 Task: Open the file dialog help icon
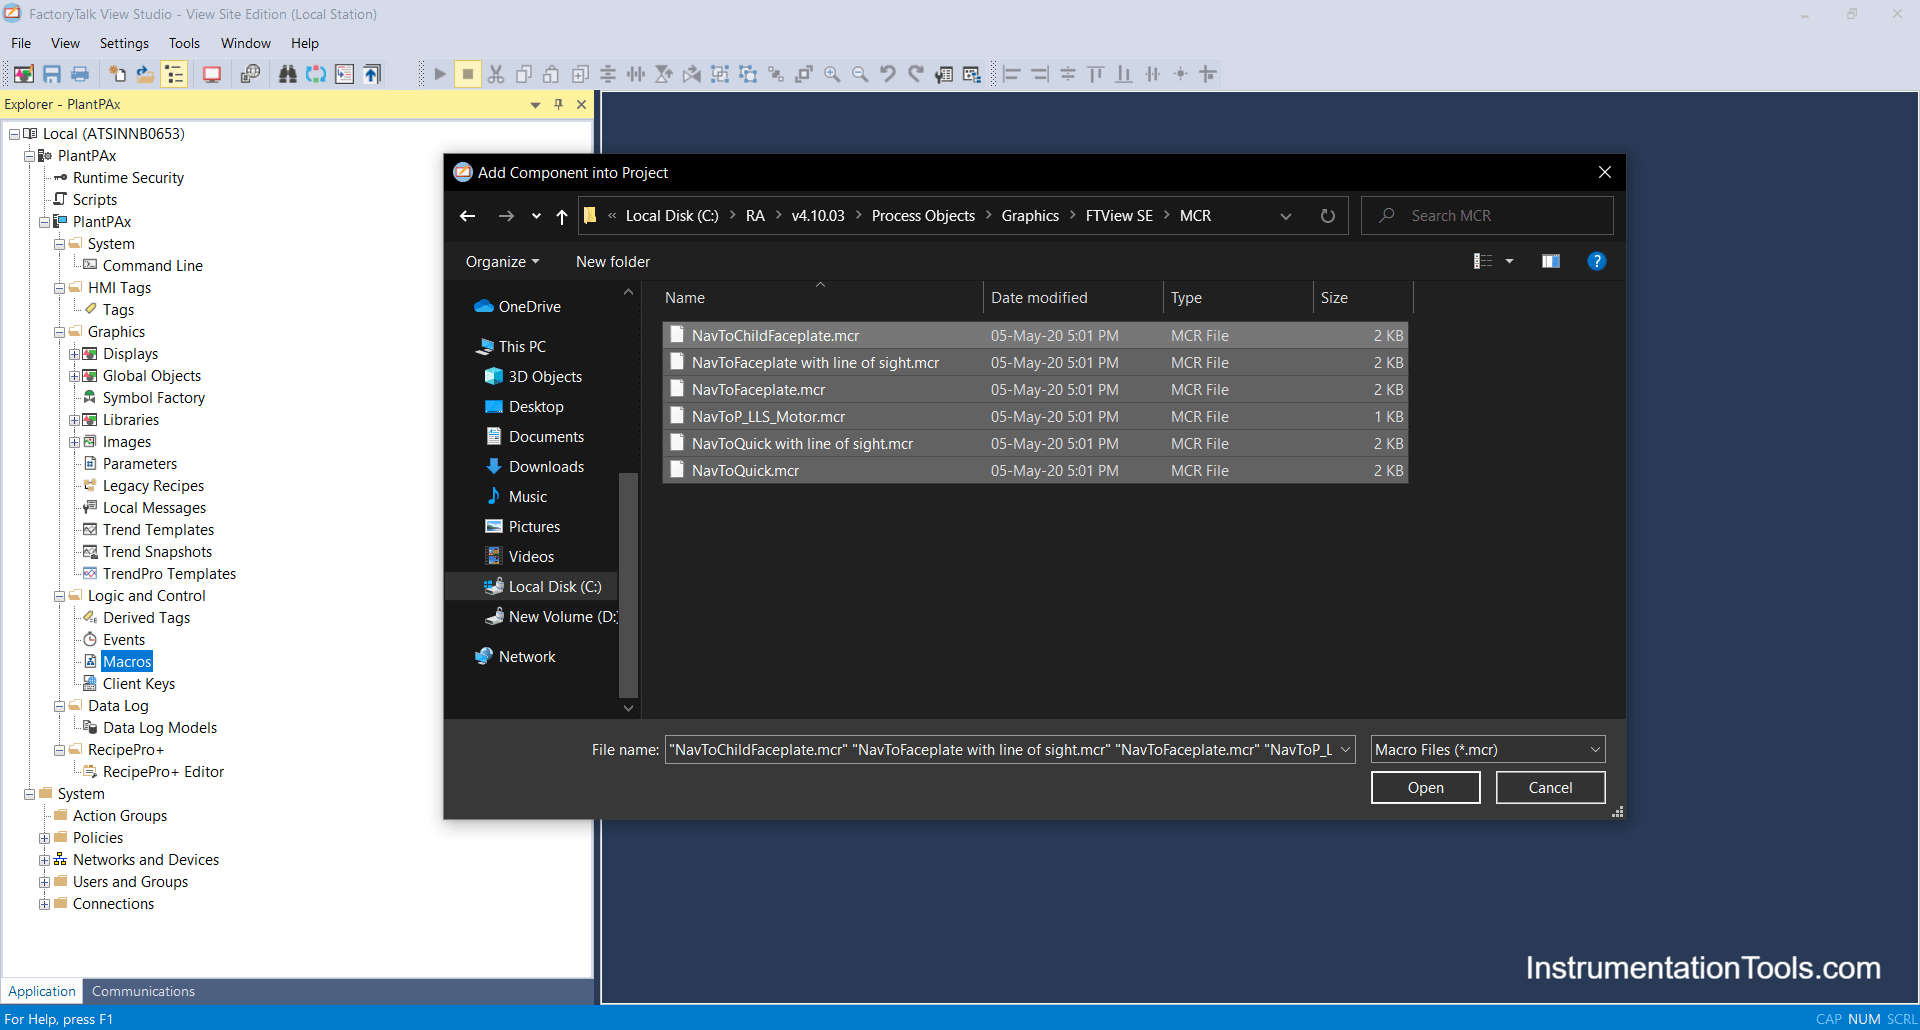click(x=1597, y=261)
